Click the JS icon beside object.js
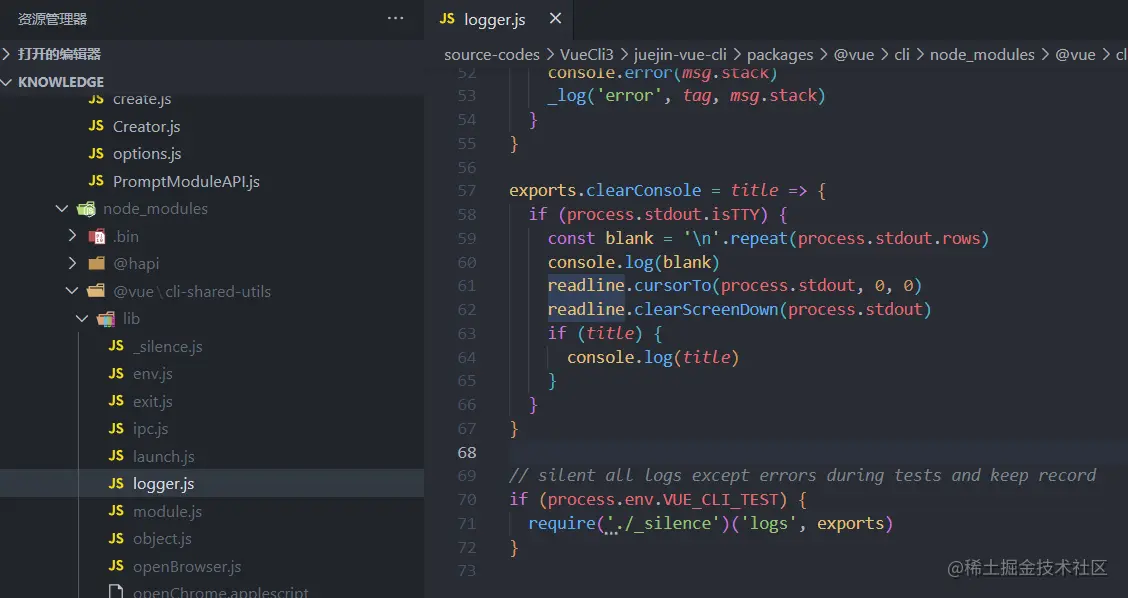 tap(117, 538)
